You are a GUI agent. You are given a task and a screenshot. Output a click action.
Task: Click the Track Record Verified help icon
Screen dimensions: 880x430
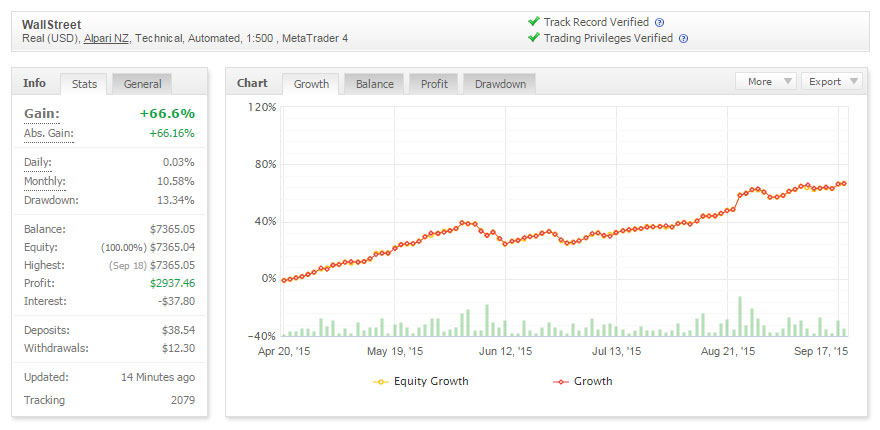tap(659, 23)
